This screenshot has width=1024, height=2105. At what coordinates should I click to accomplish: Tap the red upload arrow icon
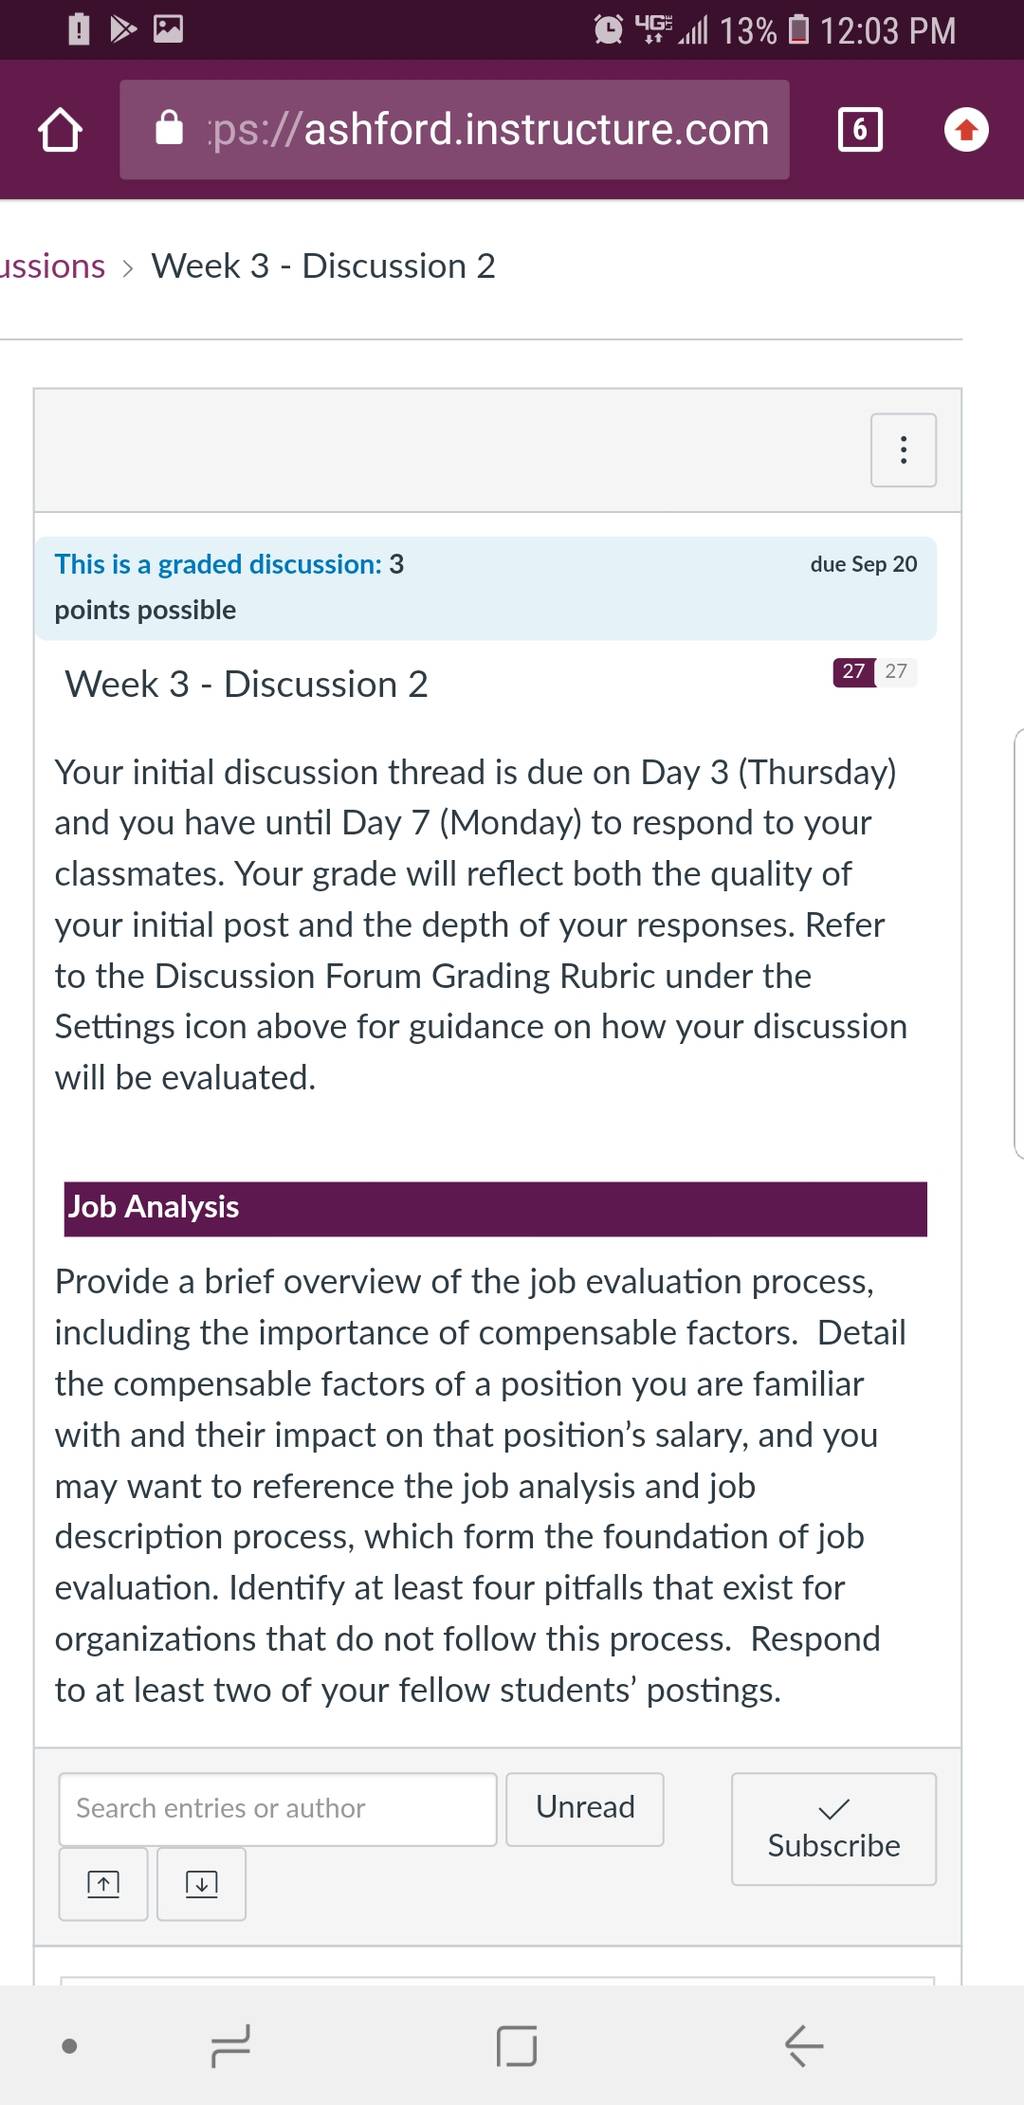pos(966,130)
